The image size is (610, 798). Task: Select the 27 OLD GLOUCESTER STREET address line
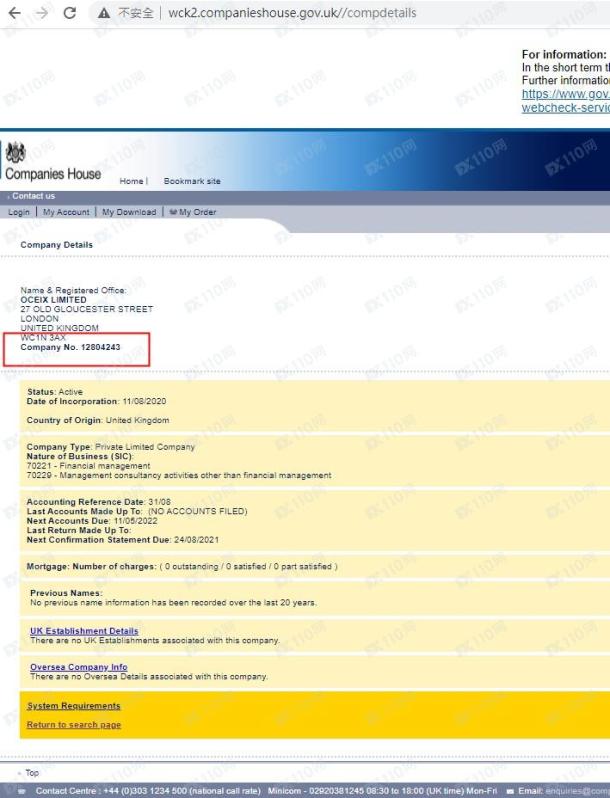86,309
